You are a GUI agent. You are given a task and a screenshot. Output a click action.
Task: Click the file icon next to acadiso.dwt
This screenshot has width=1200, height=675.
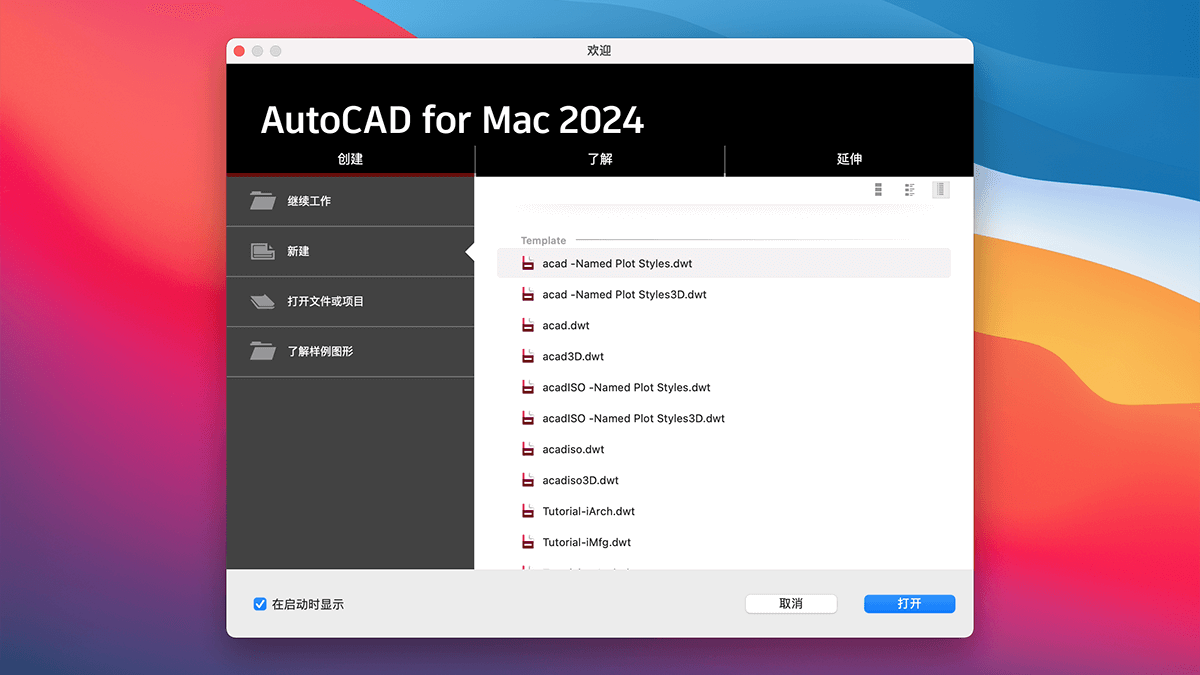[528, 450]
